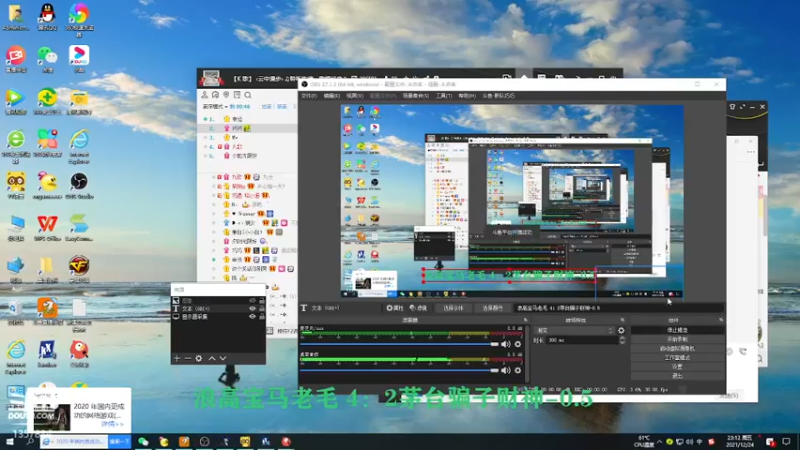
Task: Show hidden system tray icons
Action: pos(659,441)
